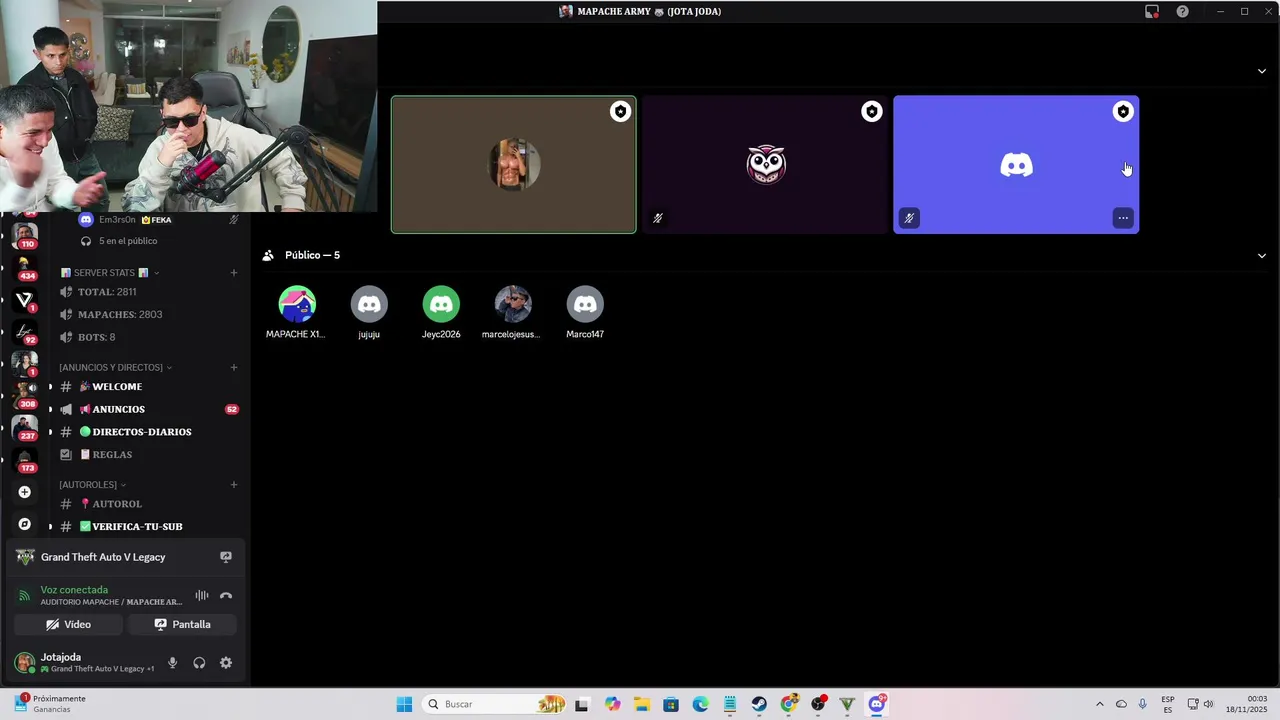Open Microsoft Edge from the taskbar
Image resolution: width=1280 pixels, height=720 pixels.
pyautogui.click(x=701, y=704)
